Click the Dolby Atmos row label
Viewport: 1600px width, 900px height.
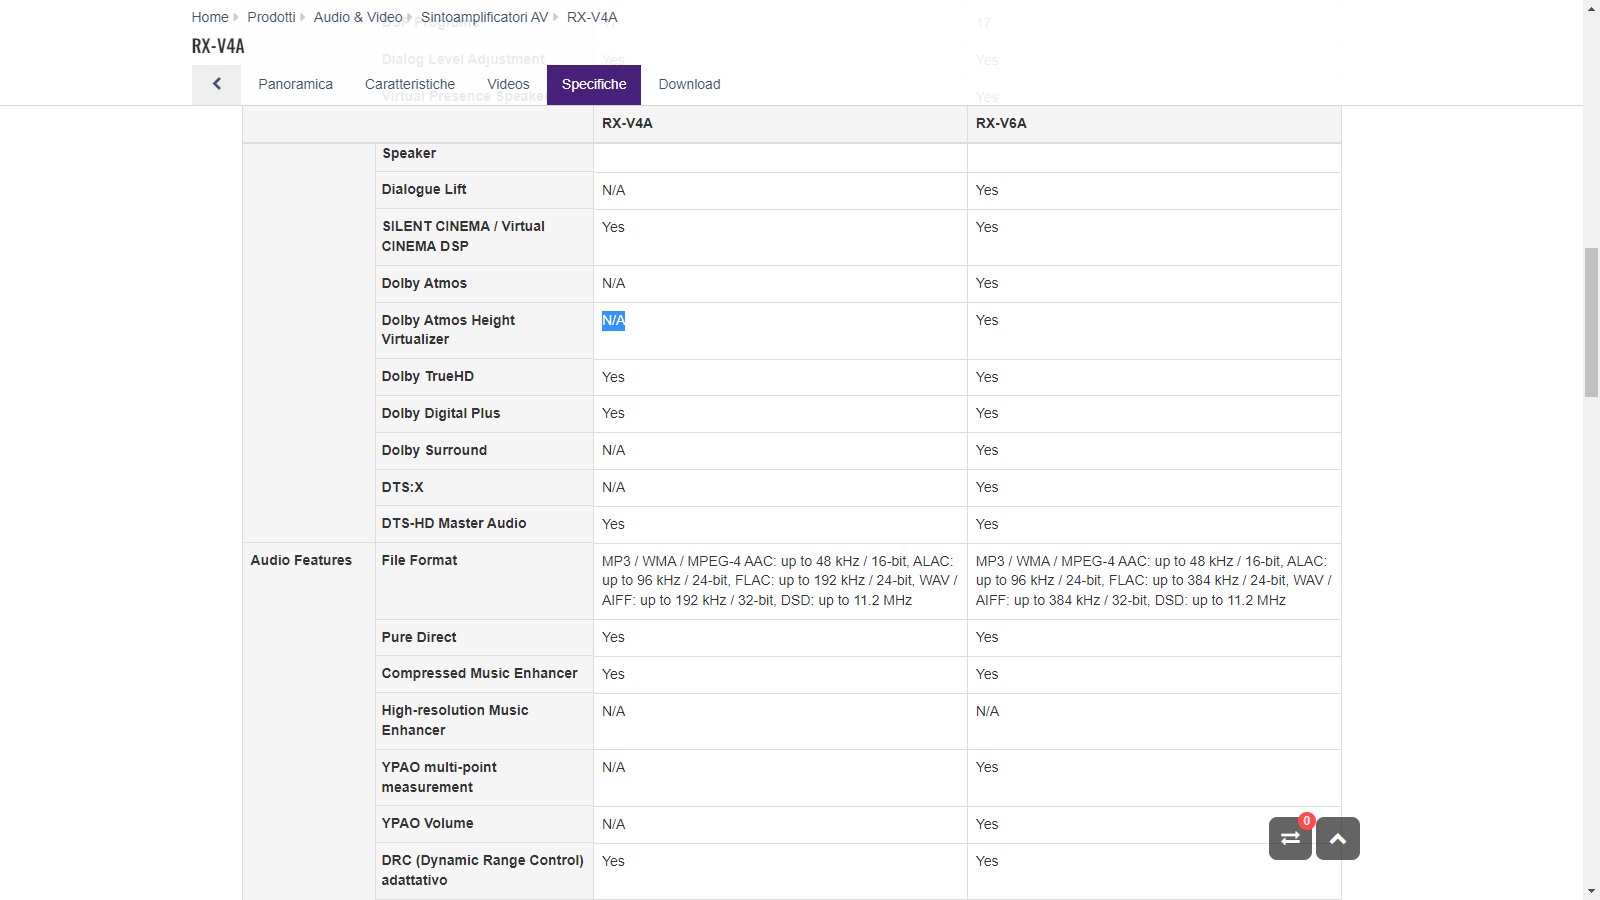(x=424, y=283)
